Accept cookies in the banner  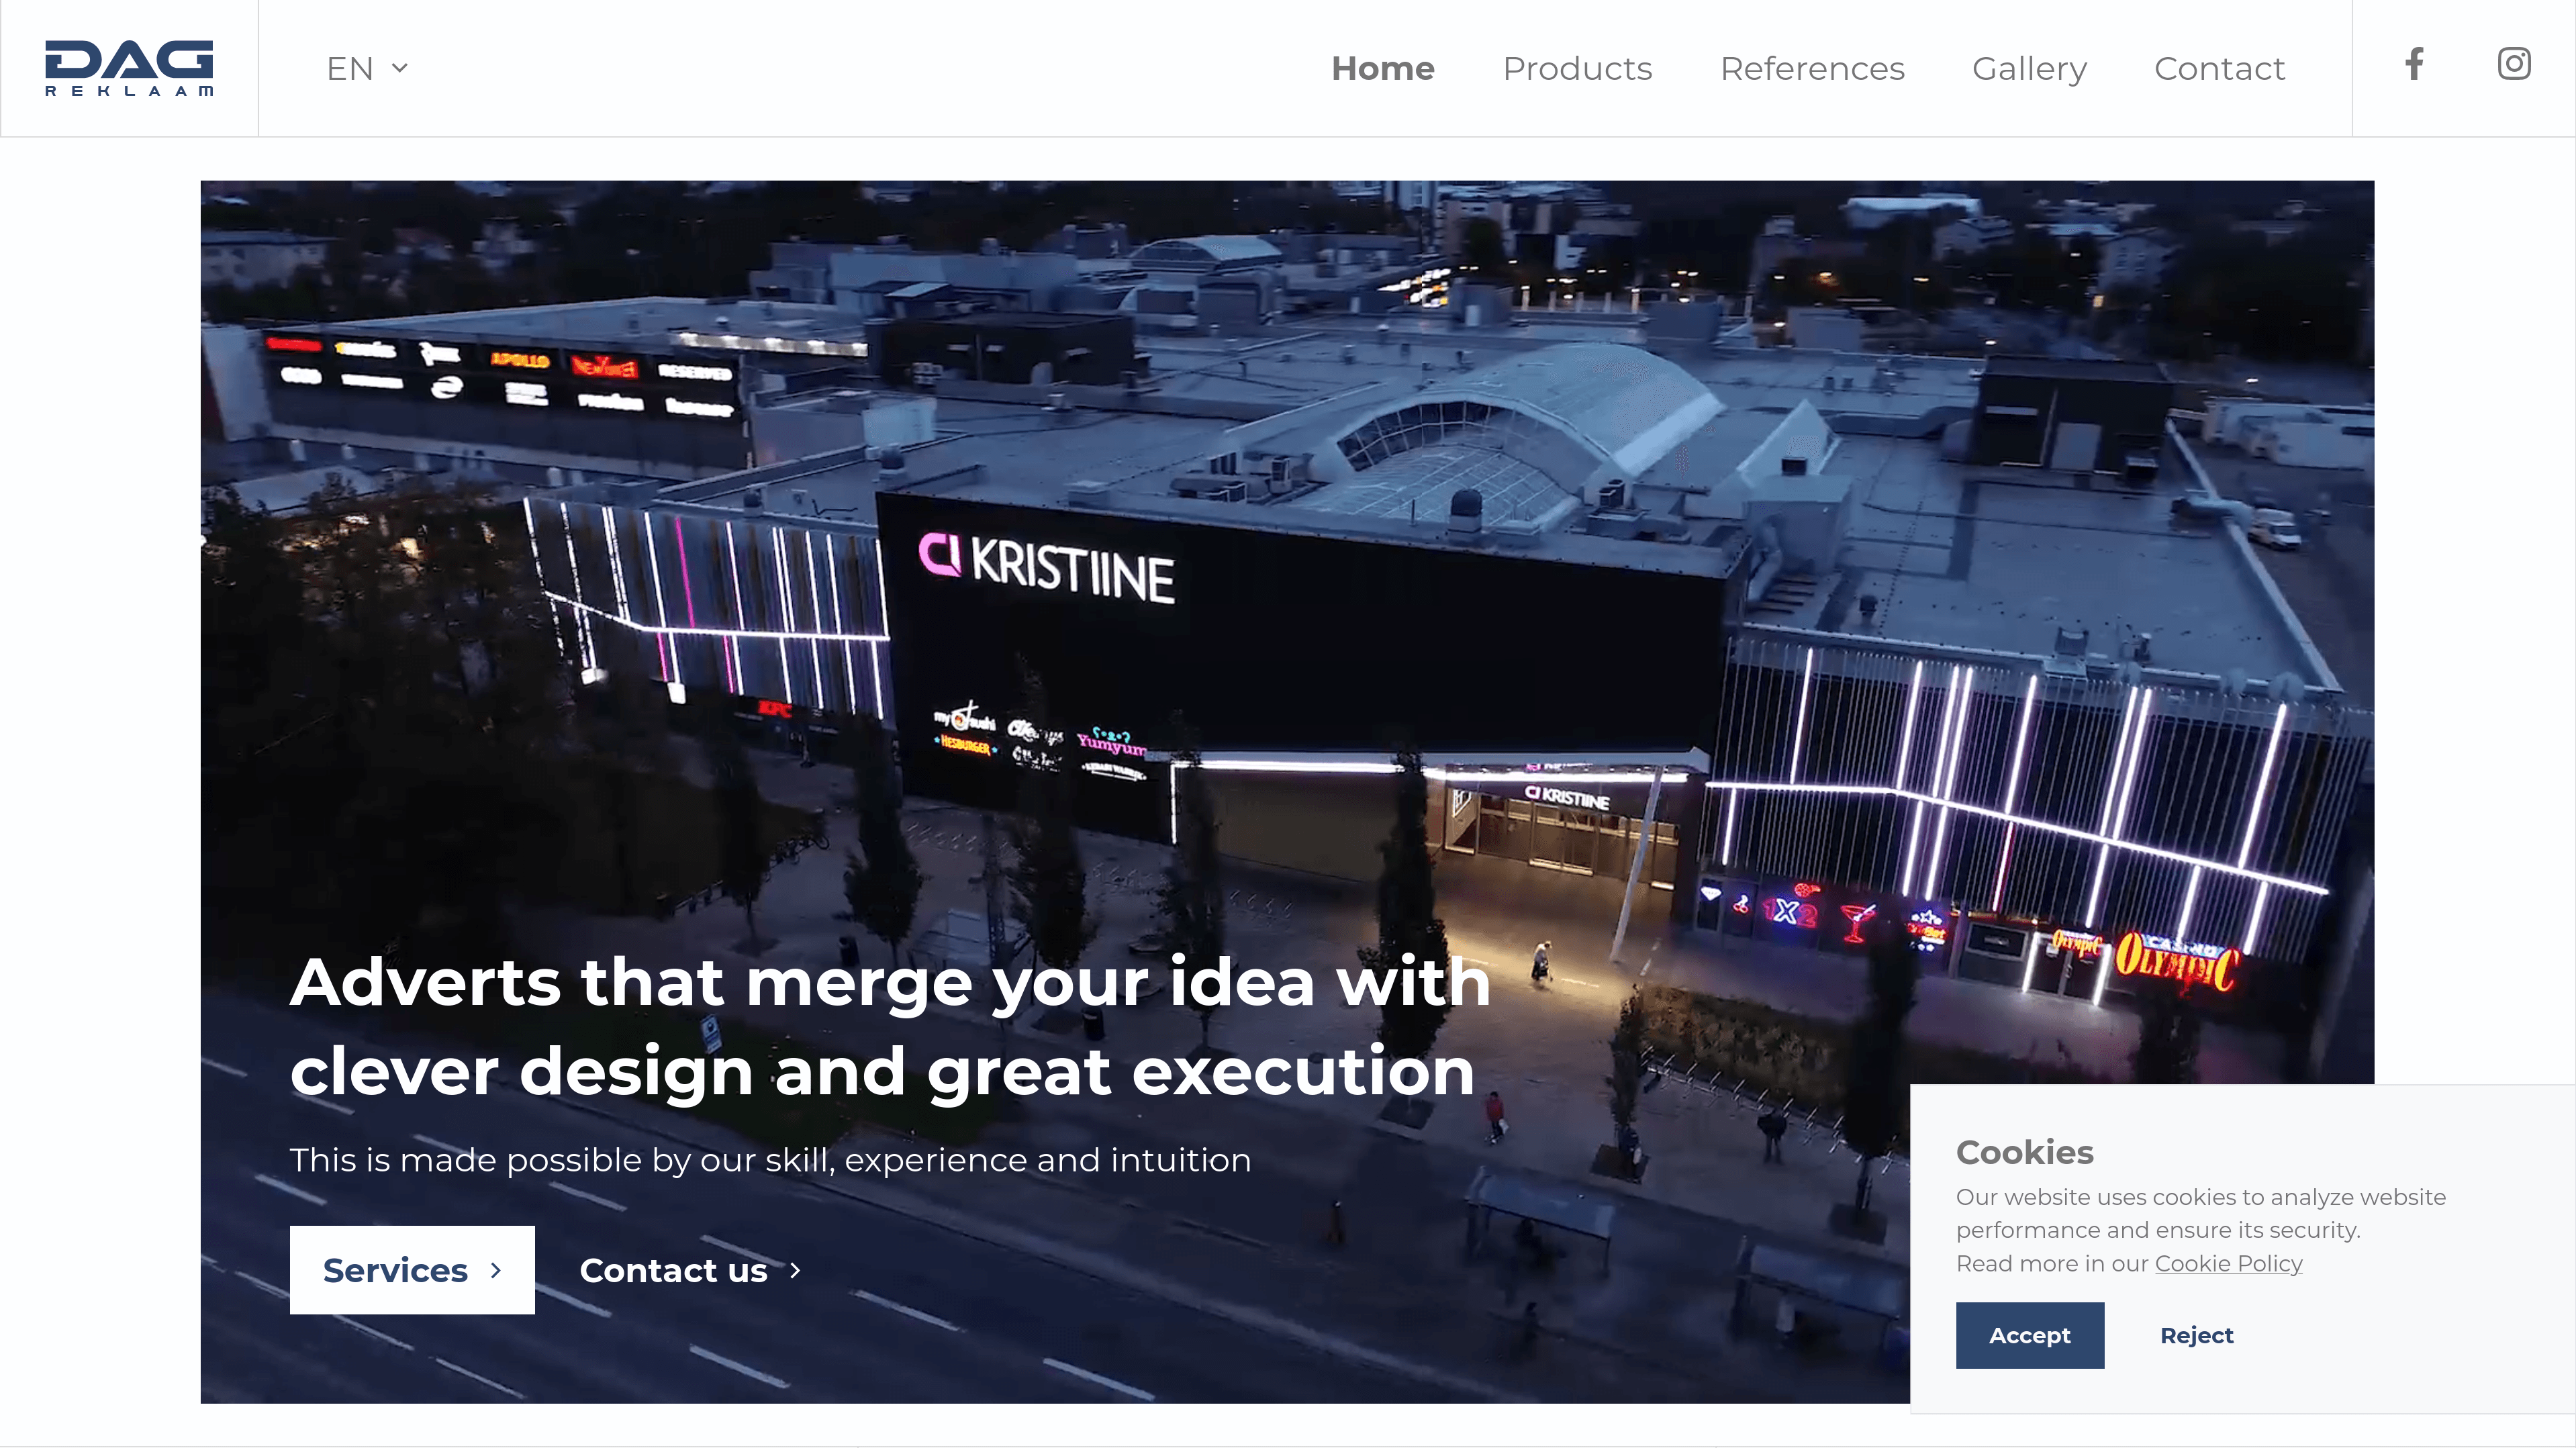point(2030,1335)
